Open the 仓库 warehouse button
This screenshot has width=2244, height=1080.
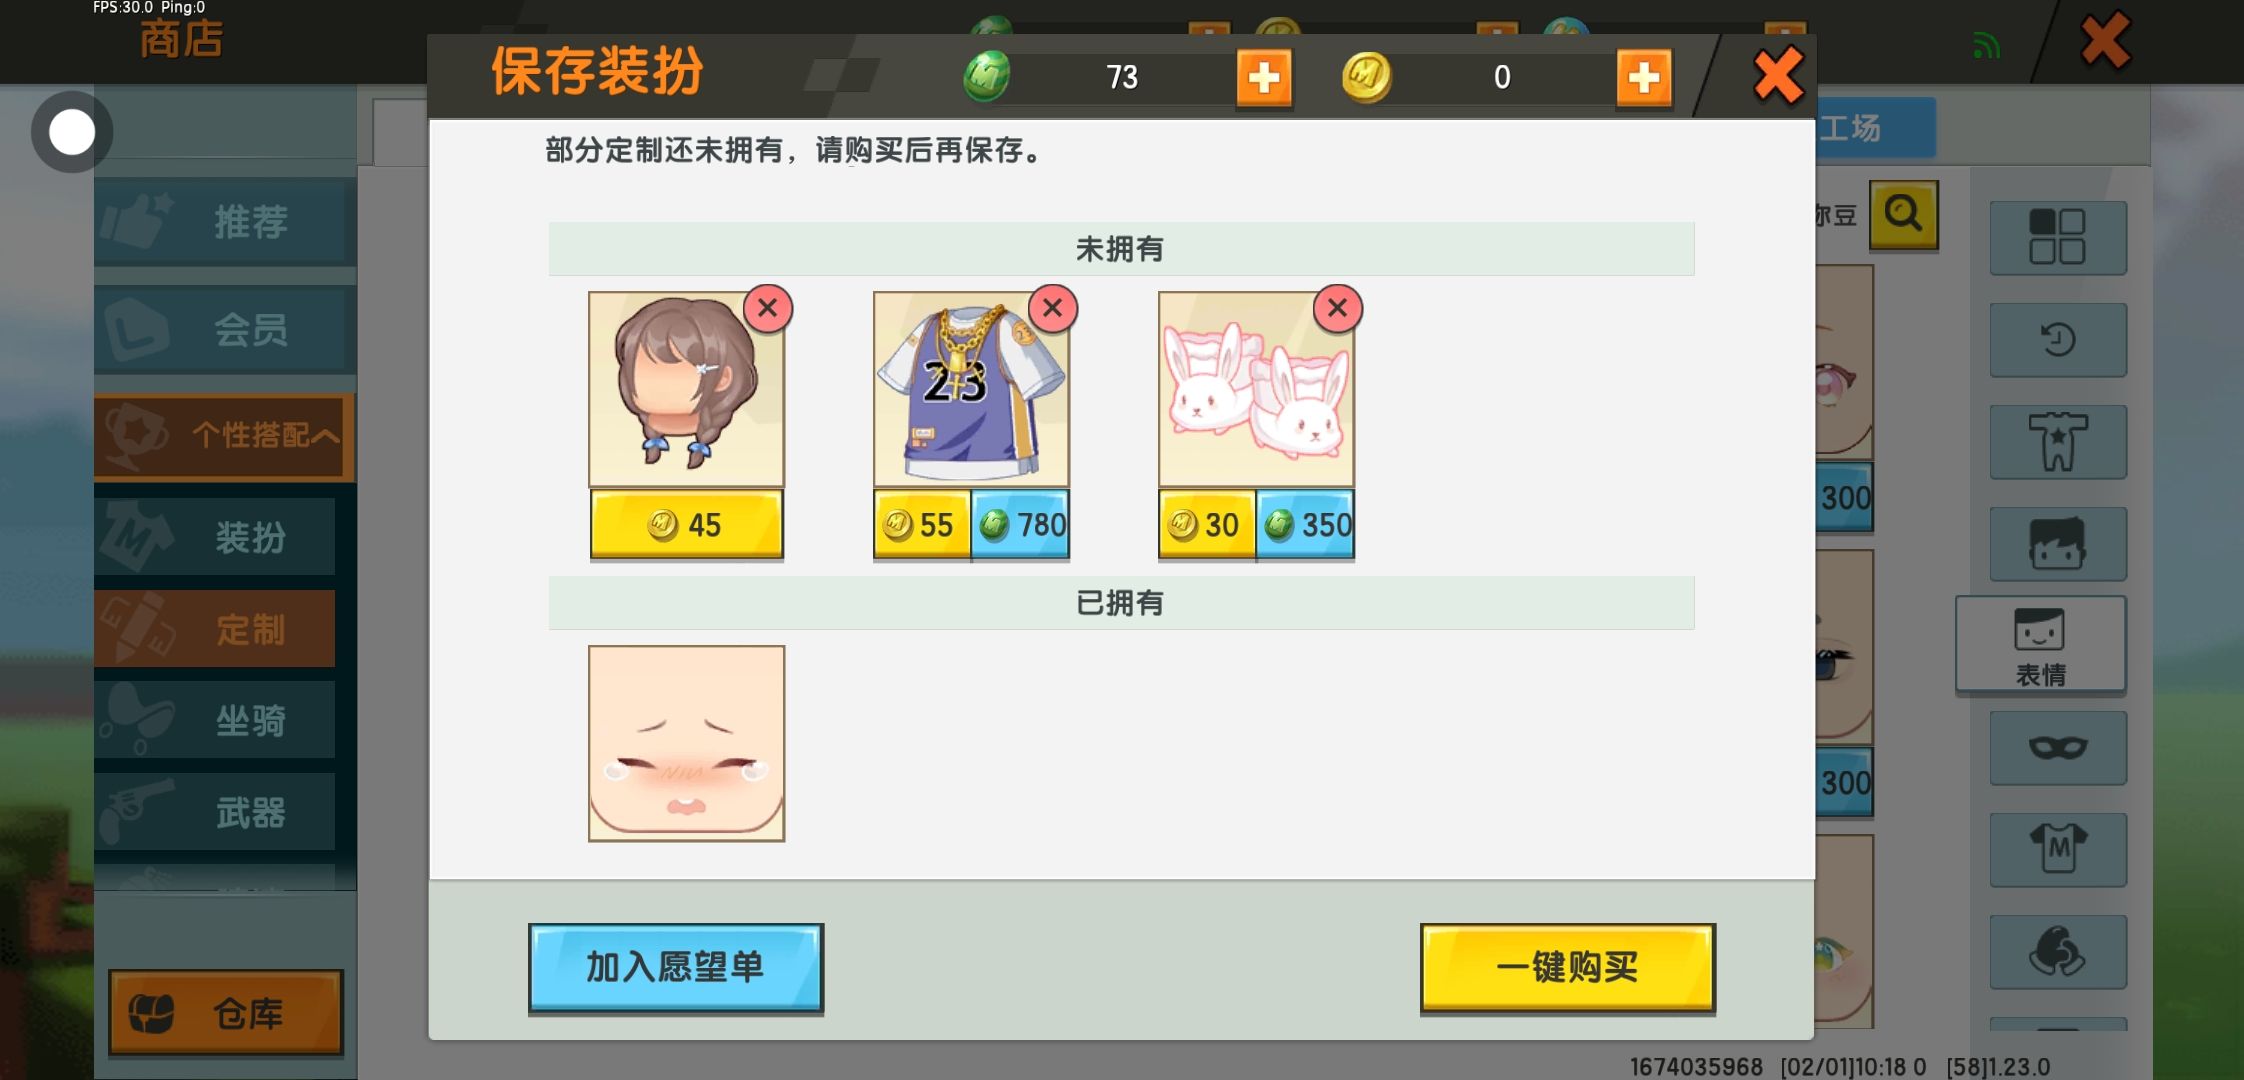pyautogui.click(x=226, y=1013)
